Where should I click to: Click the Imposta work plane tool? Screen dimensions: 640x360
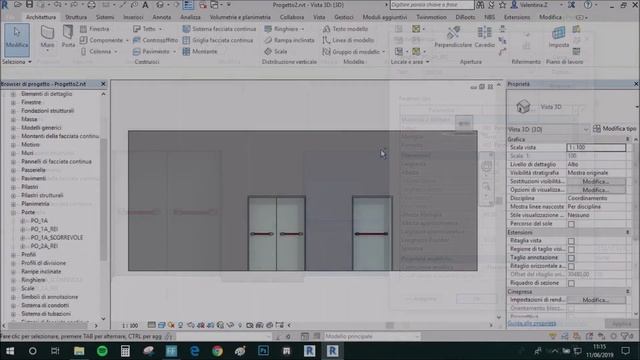coord(558,37)
